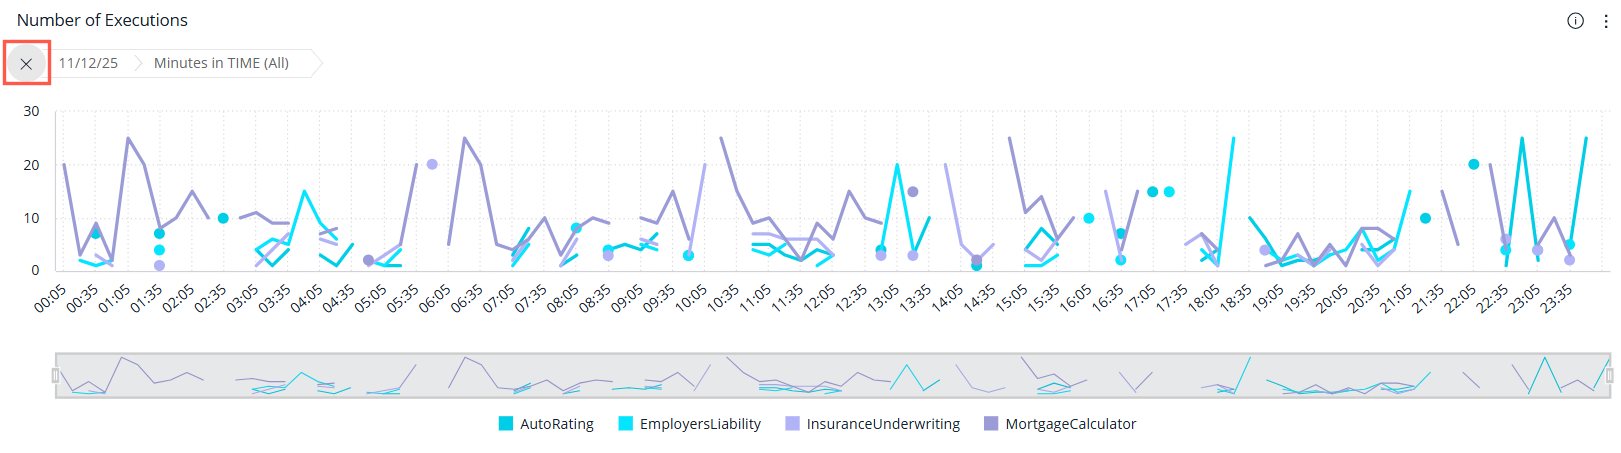1621x453 pixels.
Task: Grab the left handle of the range navigator
Action: pos(55,376)
